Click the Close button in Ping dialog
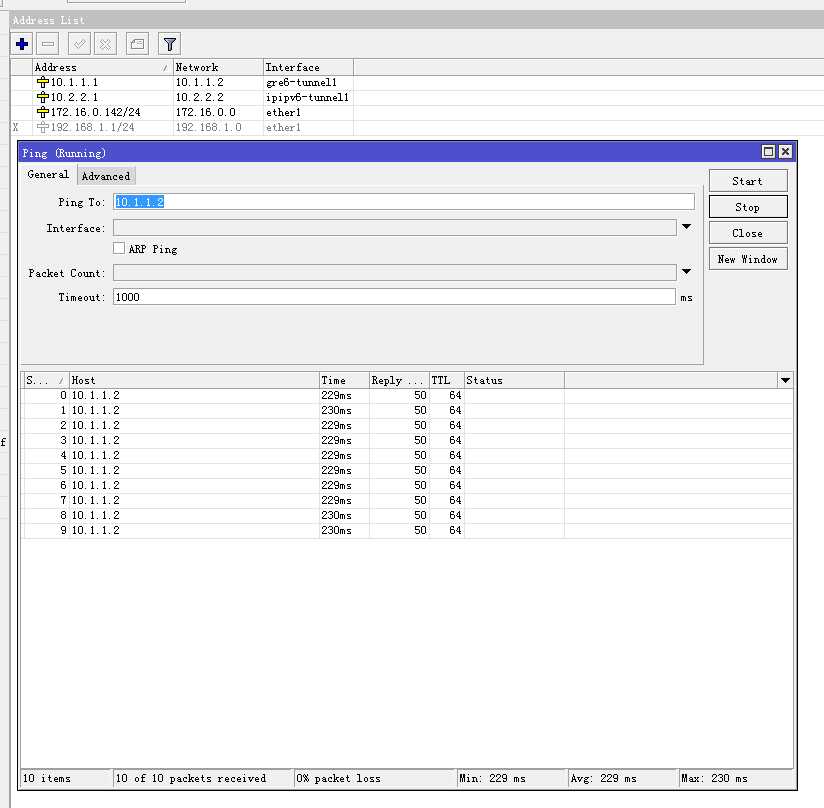Screen dimensions: 824x808 click(748, 233)
